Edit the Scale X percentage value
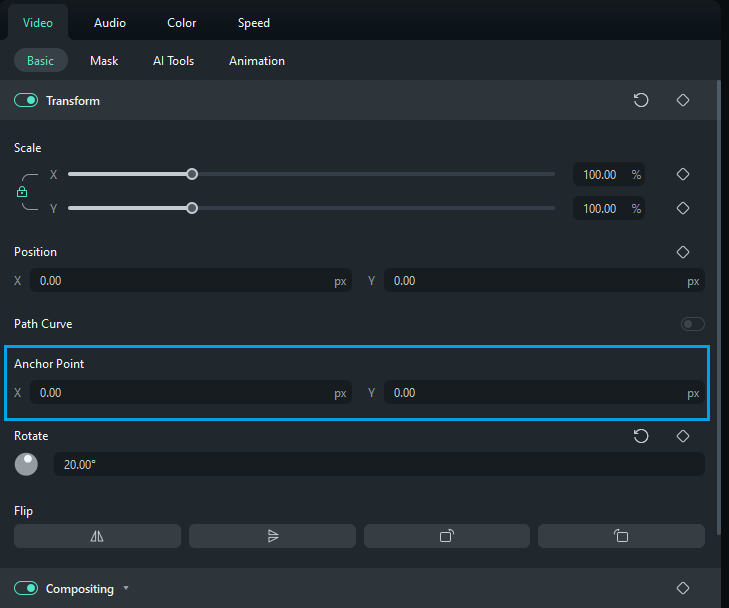This screenshot has height=608, width=729. (x=609, y=174)
